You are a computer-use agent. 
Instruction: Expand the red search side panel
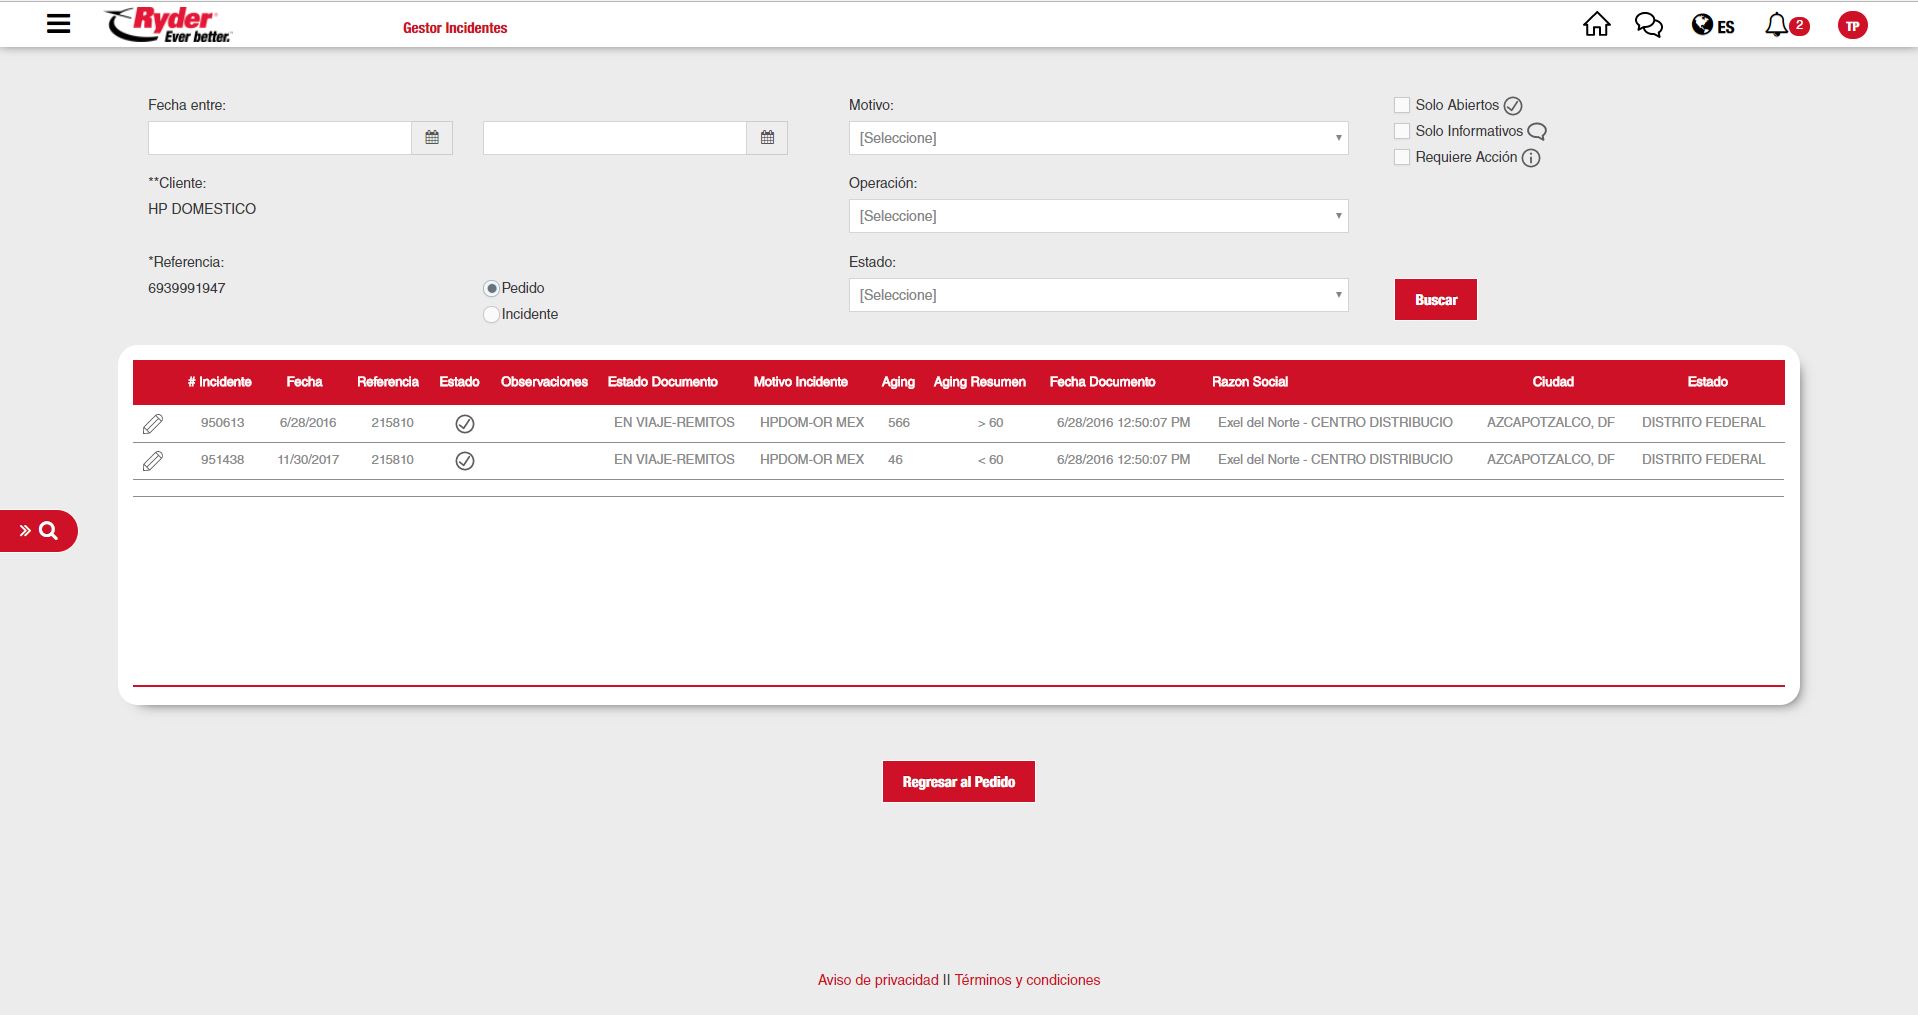[39, 531]
